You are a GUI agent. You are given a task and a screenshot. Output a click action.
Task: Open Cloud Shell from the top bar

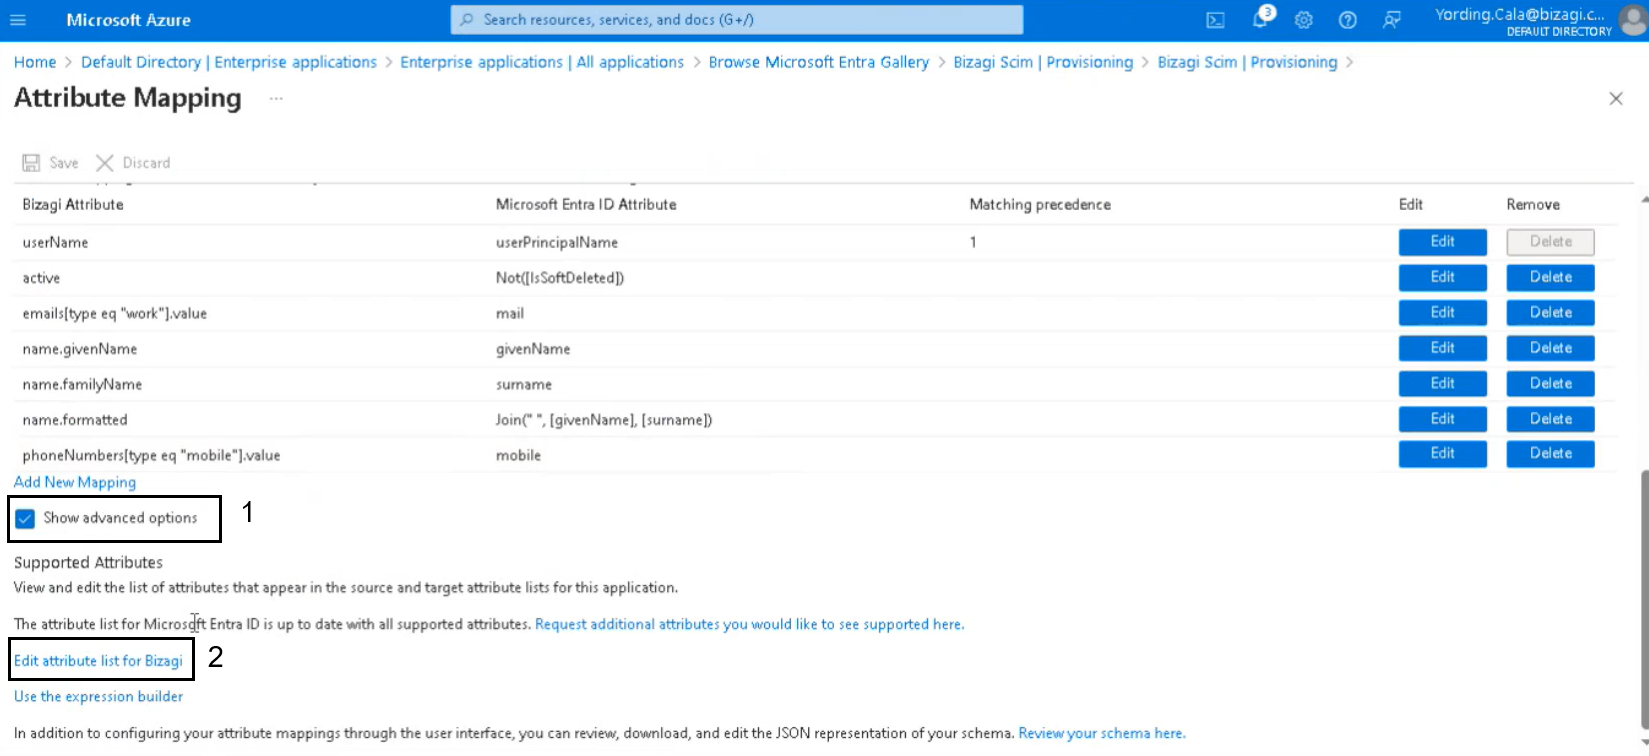[1215, 20]
